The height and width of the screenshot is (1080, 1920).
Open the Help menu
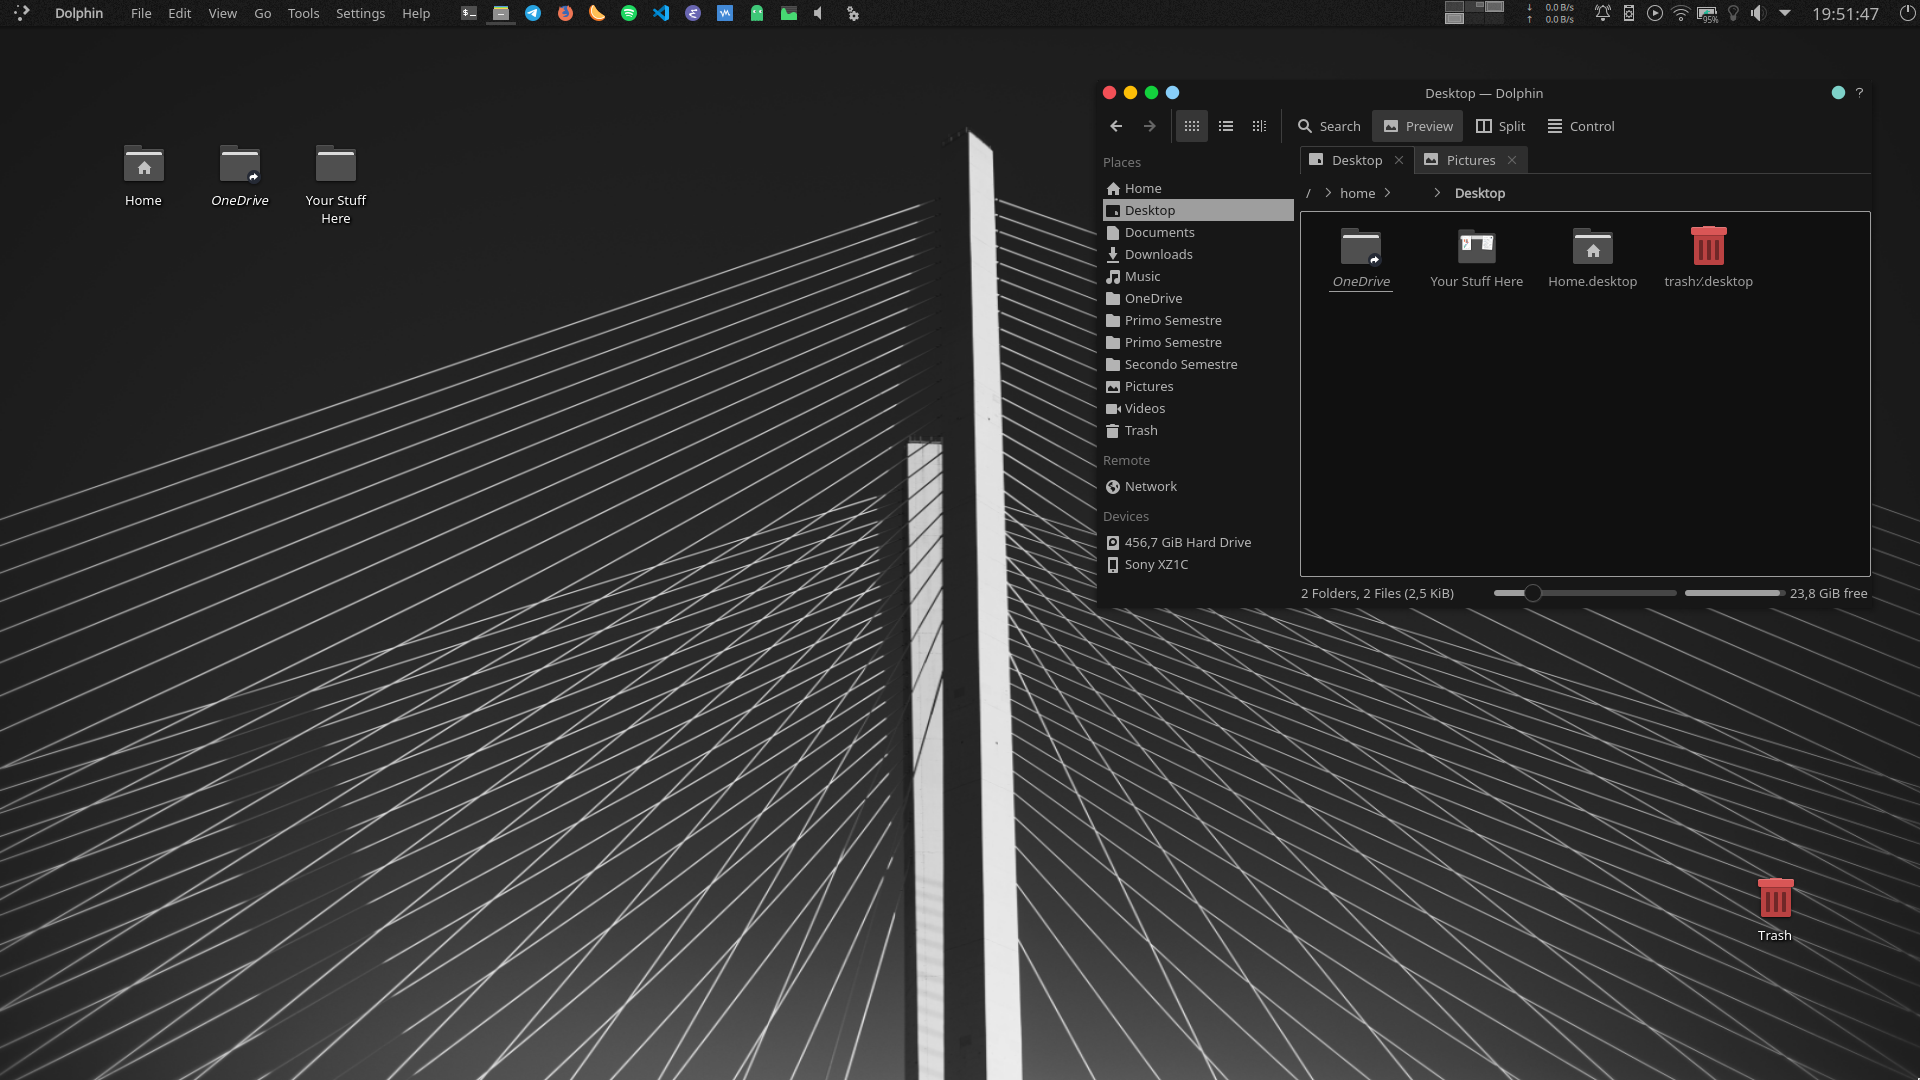416,13
